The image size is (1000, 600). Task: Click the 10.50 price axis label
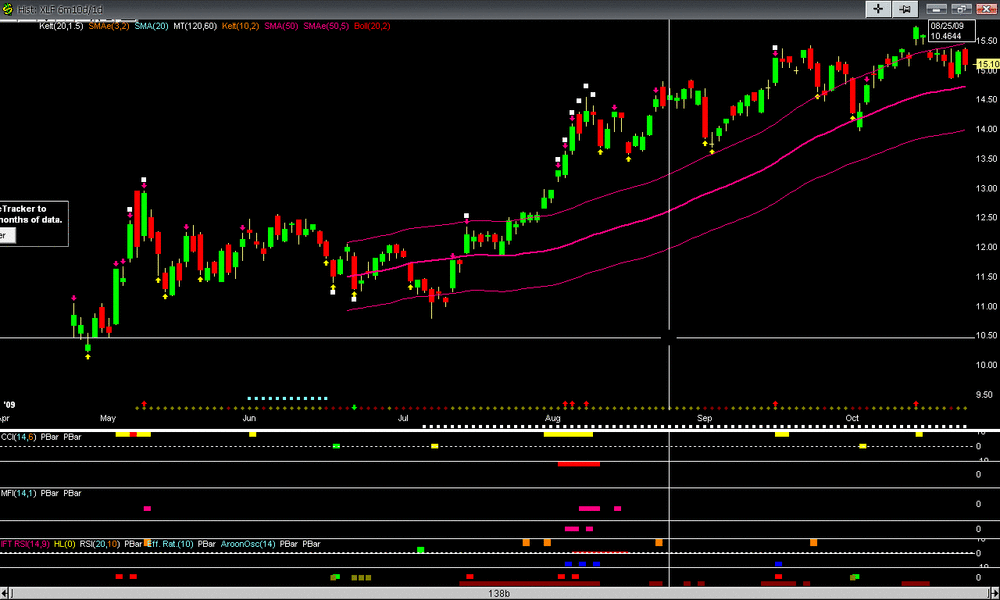pyautogui.click(x=987, y=335)
